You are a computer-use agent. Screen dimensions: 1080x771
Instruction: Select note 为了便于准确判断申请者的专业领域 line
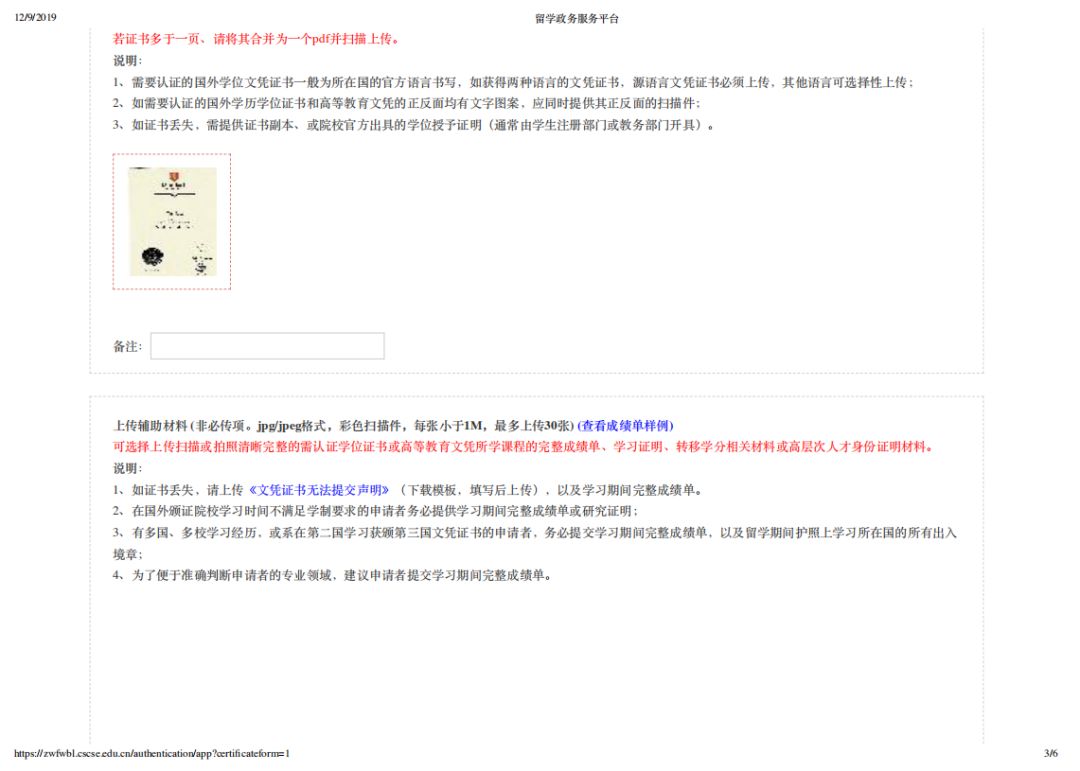tap(333, 575)
